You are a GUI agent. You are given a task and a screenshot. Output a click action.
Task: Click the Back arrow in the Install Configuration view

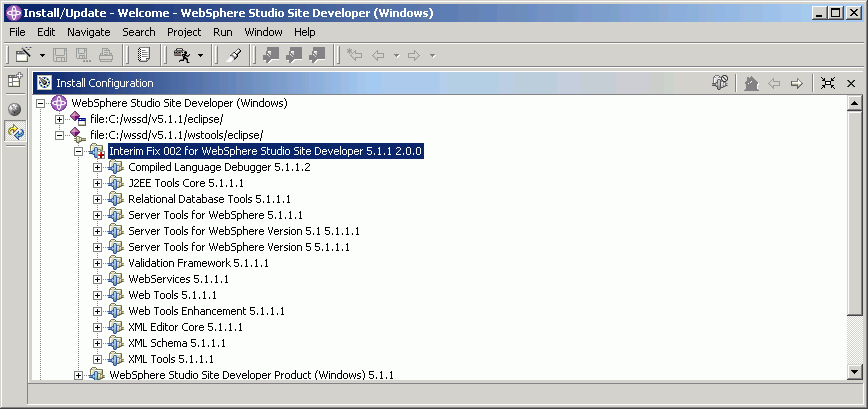coord(774,84)
